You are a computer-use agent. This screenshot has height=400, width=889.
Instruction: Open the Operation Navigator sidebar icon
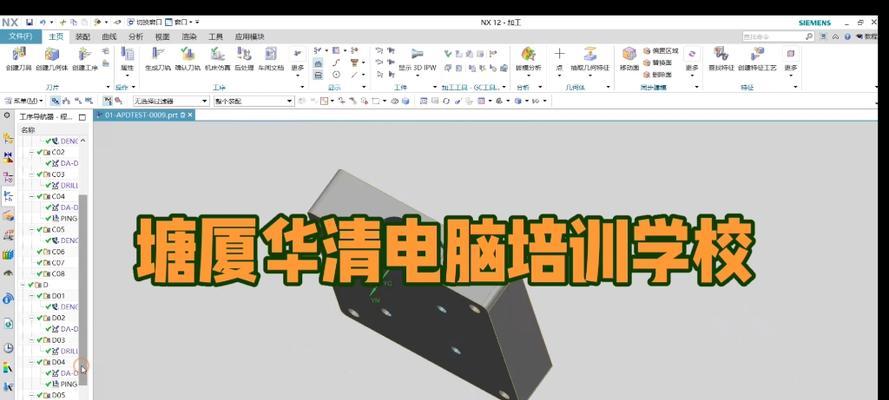point(8,196)
